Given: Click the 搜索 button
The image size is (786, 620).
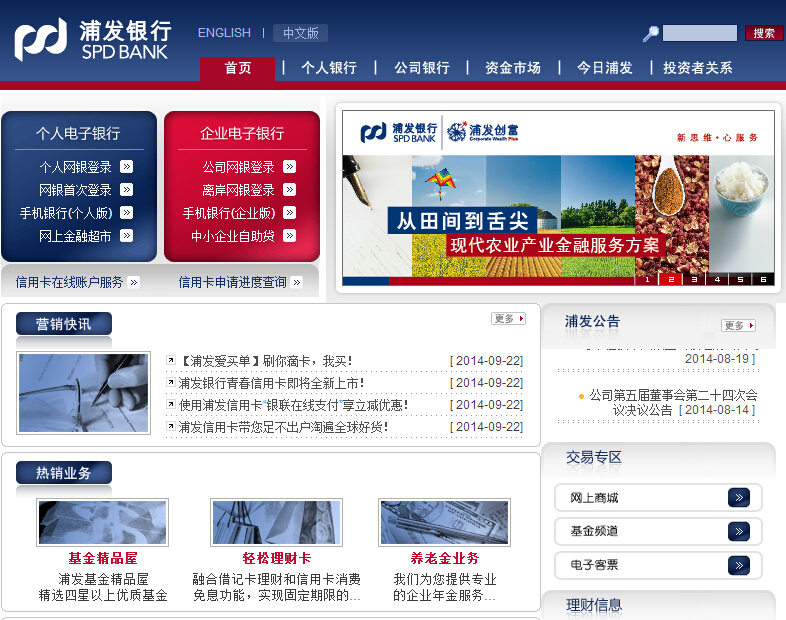Looking at the screenshot, I should pos(764,33).
